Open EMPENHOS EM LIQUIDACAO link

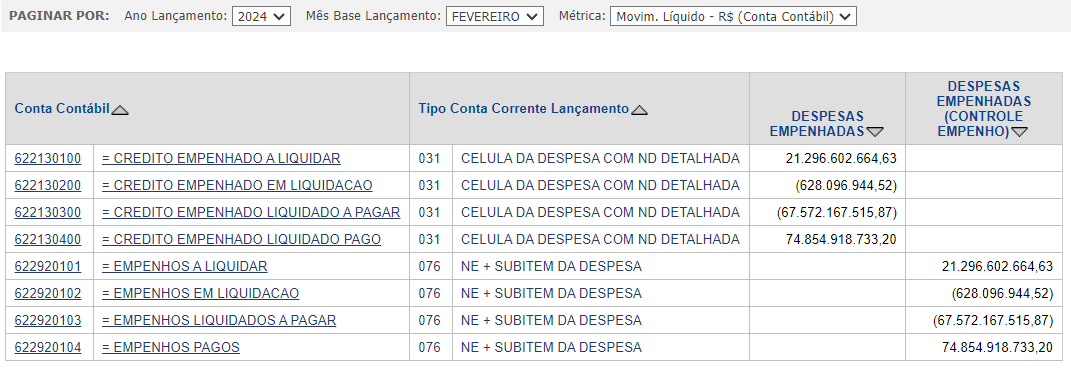click(200, 293)
